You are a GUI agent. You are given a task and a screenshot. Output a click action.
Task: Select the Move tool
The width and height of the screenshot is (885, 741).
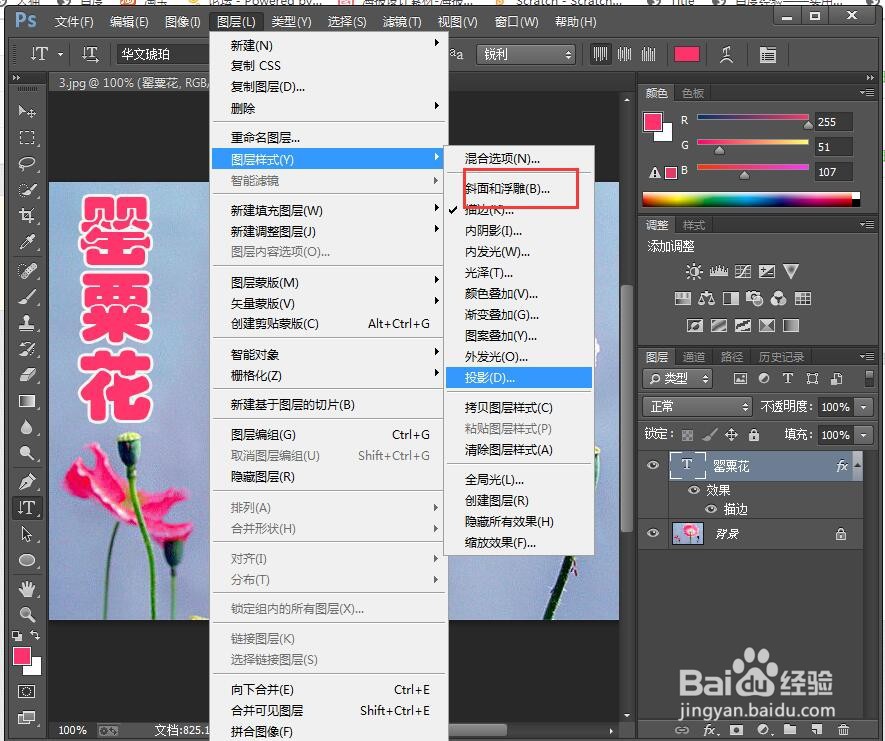(25, 113)
